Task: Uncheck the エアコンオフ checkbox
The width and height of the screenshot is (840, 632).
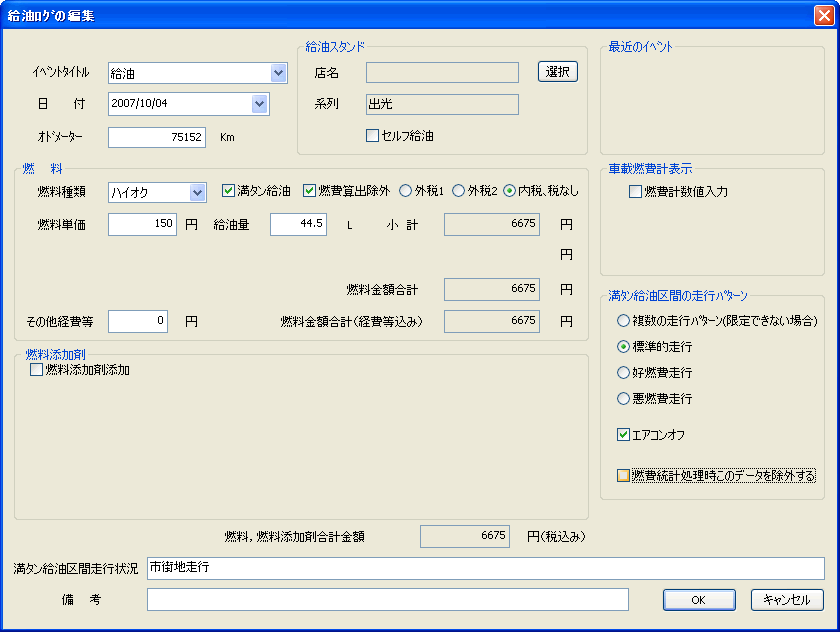Action: (624, 435)
